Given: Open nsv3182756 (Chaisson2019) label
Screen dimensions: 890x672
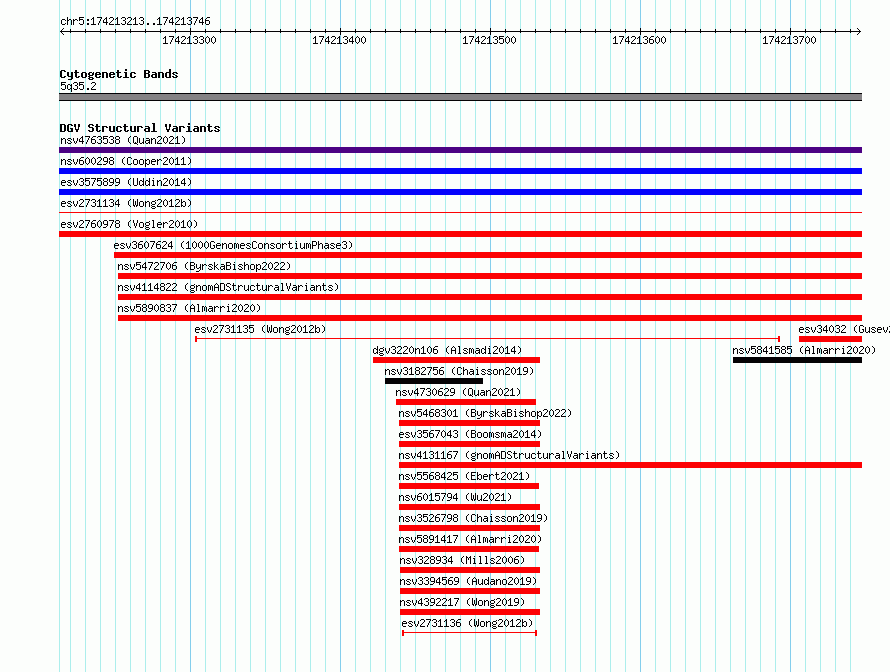Looking at the screenshot, I should coord(459,371).
